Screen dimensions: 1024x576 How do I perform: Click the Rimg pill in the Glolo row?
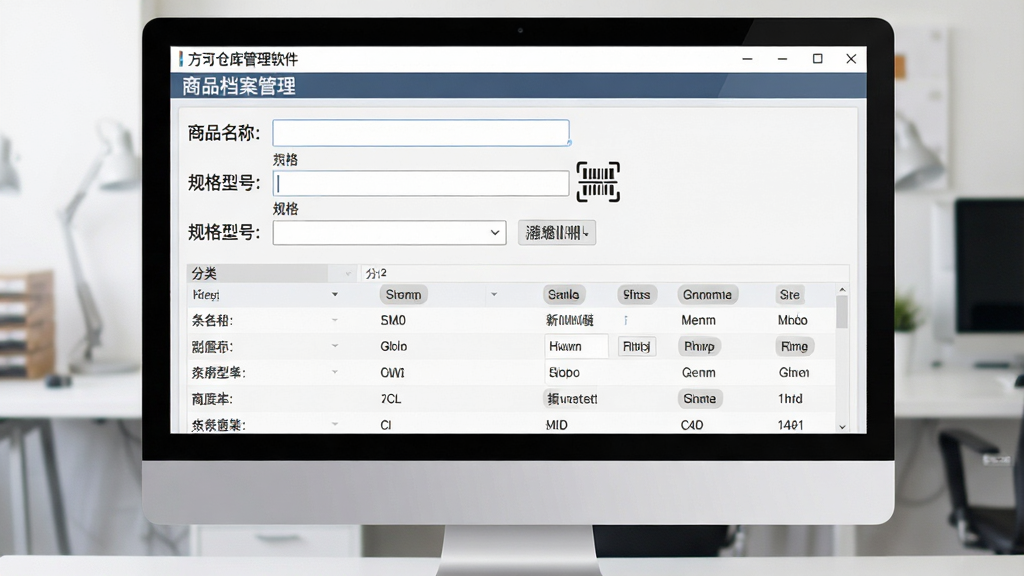coord(795,346)
